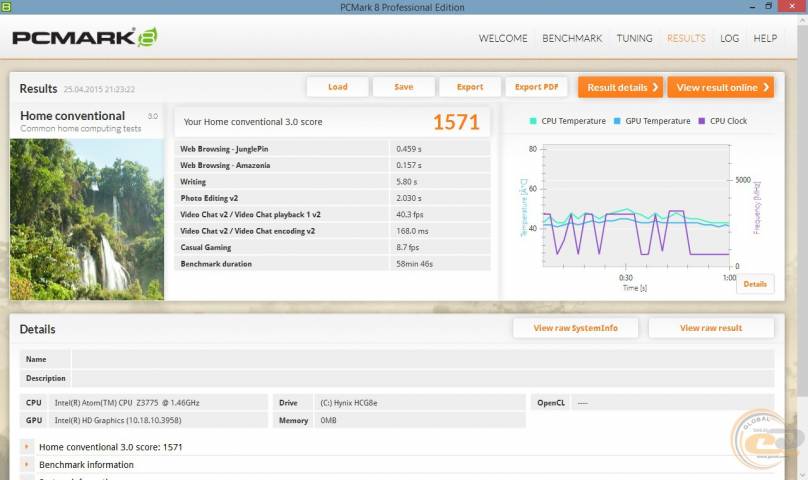Switch to the BENCHMARK tab
808x480 pixels.
click(x=572, y=39)
